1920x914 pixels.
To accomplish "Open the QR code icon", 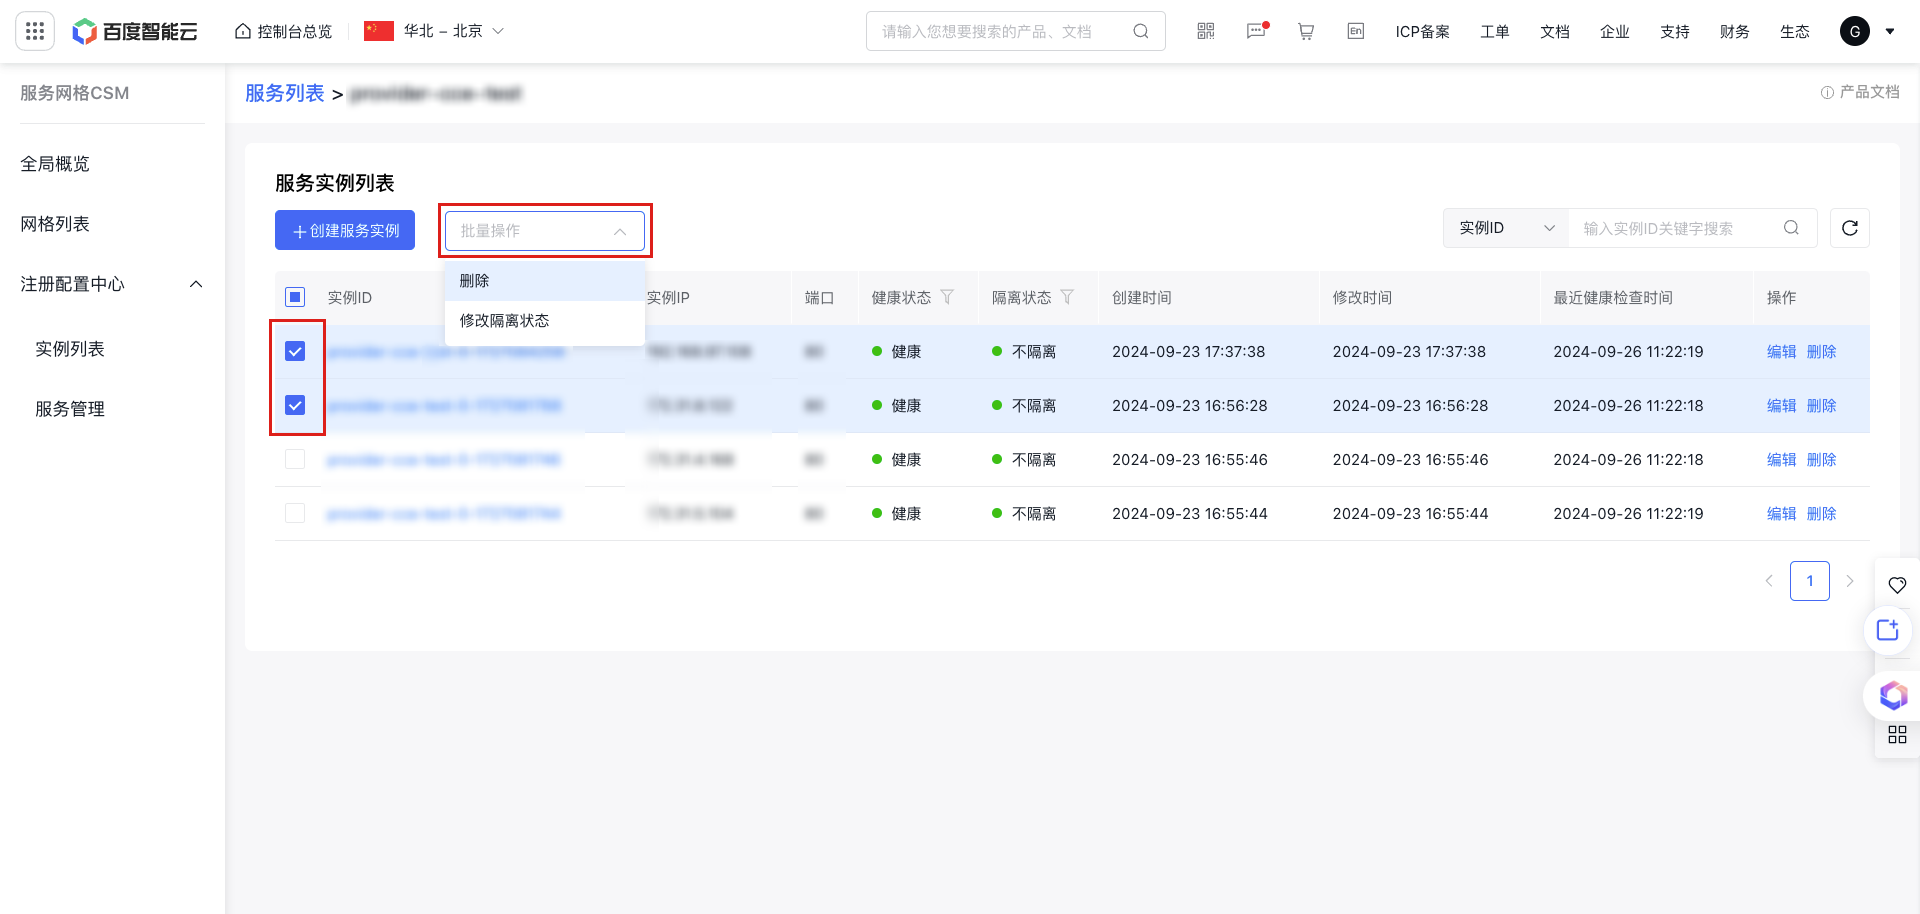I will 1206,31.
